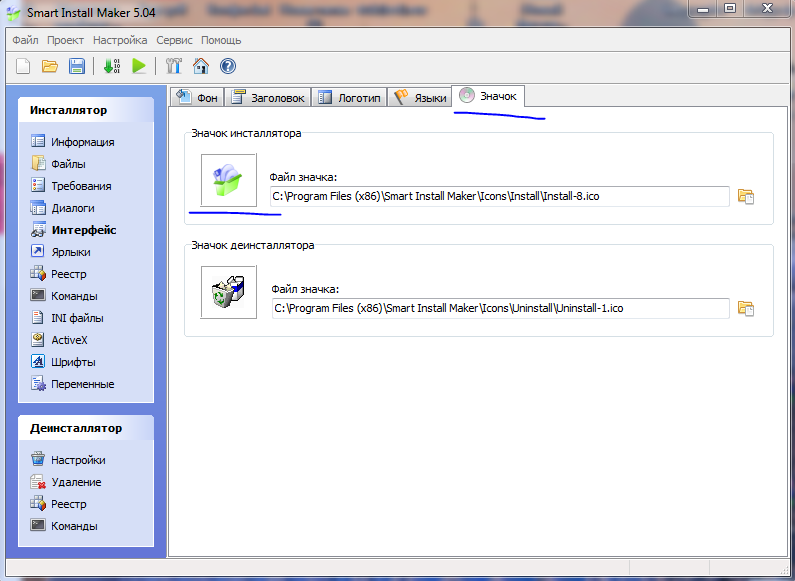
Task: Browse for the uninstaller icon file
Action: click(745, 308)
